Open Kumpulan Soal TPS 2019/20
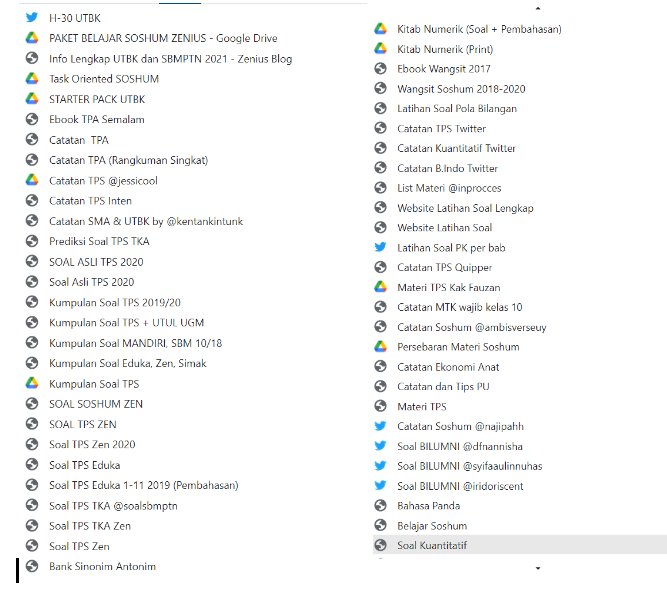 click(115, 302)
